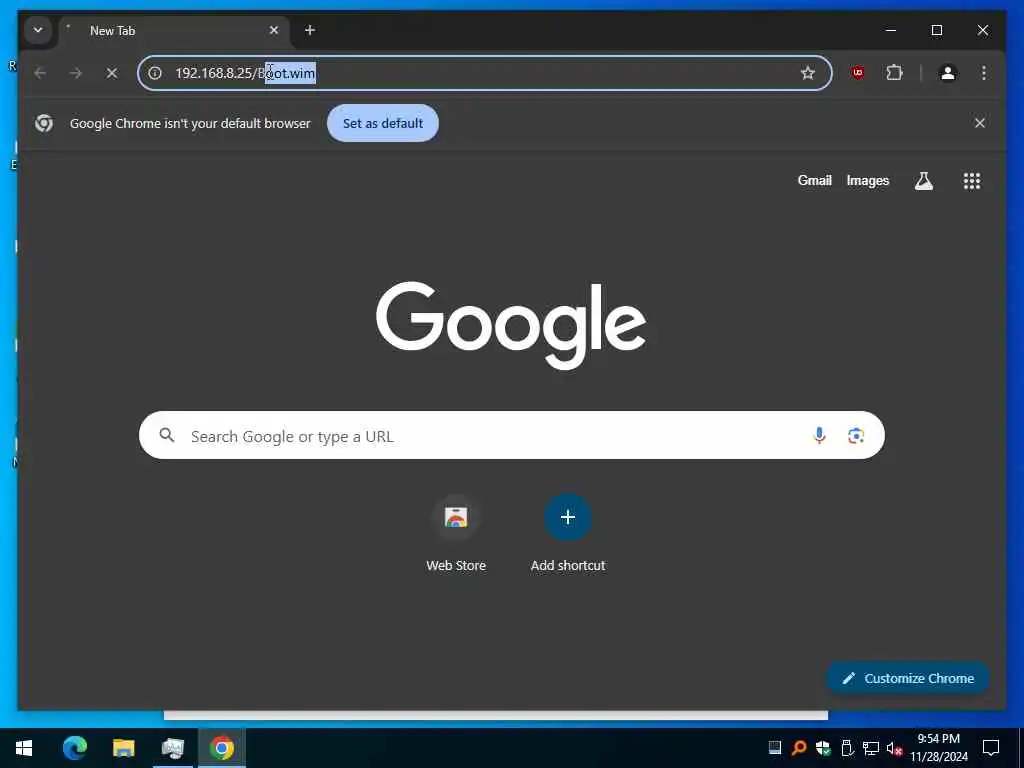Open uBlock Origin extension icon
The image size is (1024, 768).
pos(858,73)
